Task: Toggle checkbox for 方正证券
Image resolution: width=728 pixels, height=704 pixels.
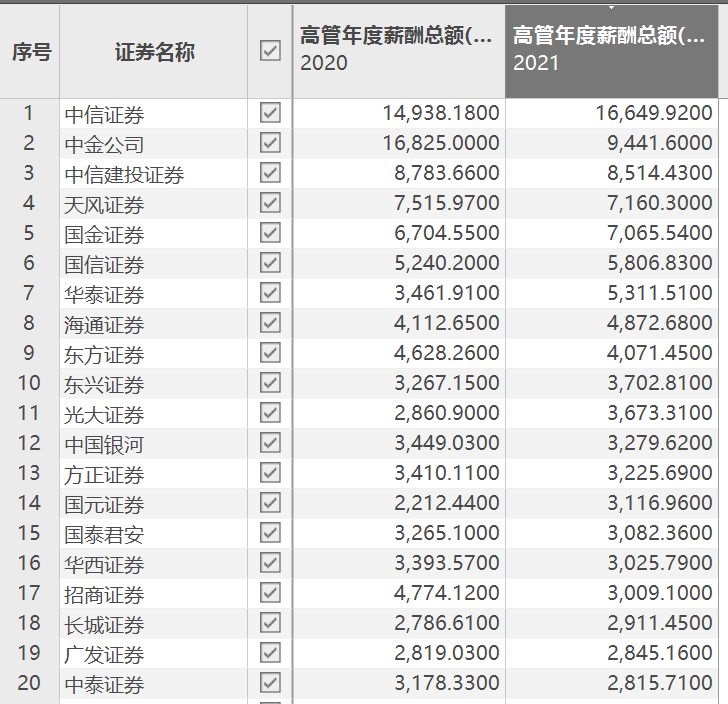Action: (x=270, y=473)
